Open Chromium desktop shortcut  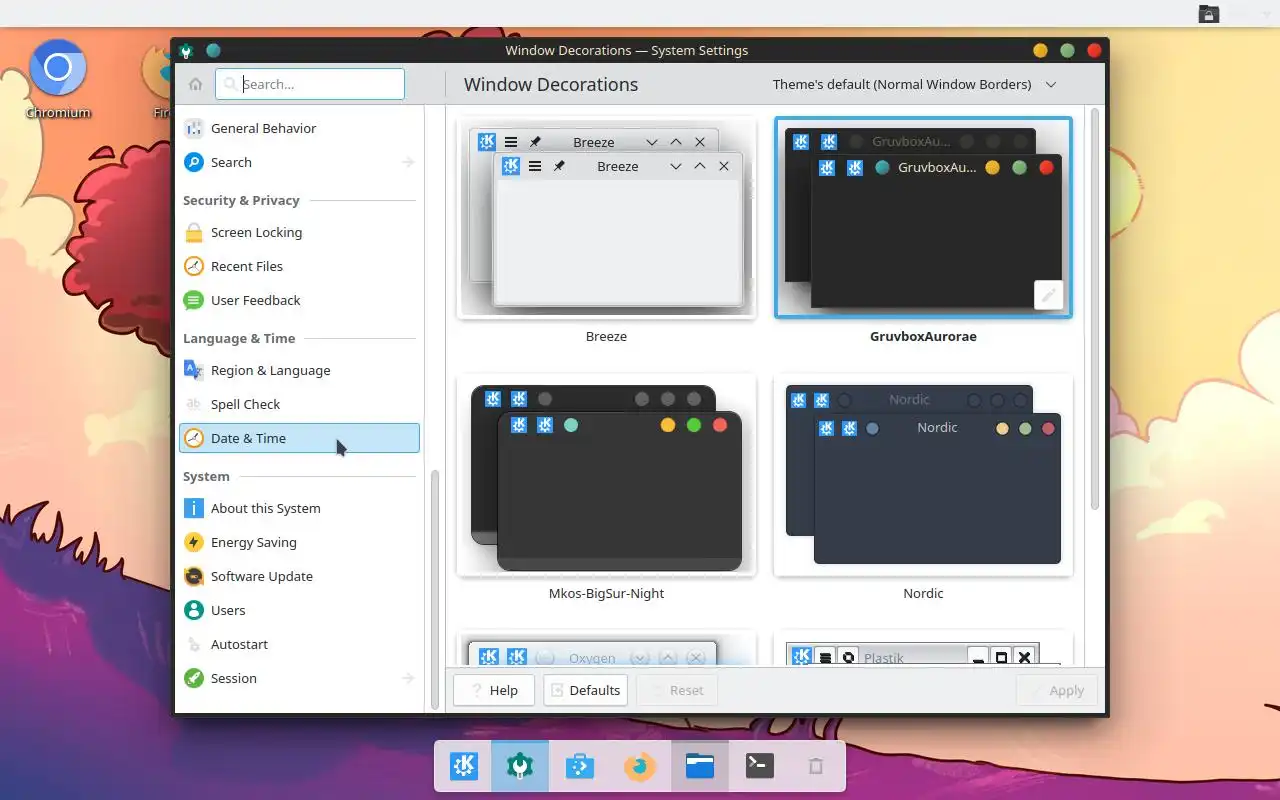[x=58, y=80]
